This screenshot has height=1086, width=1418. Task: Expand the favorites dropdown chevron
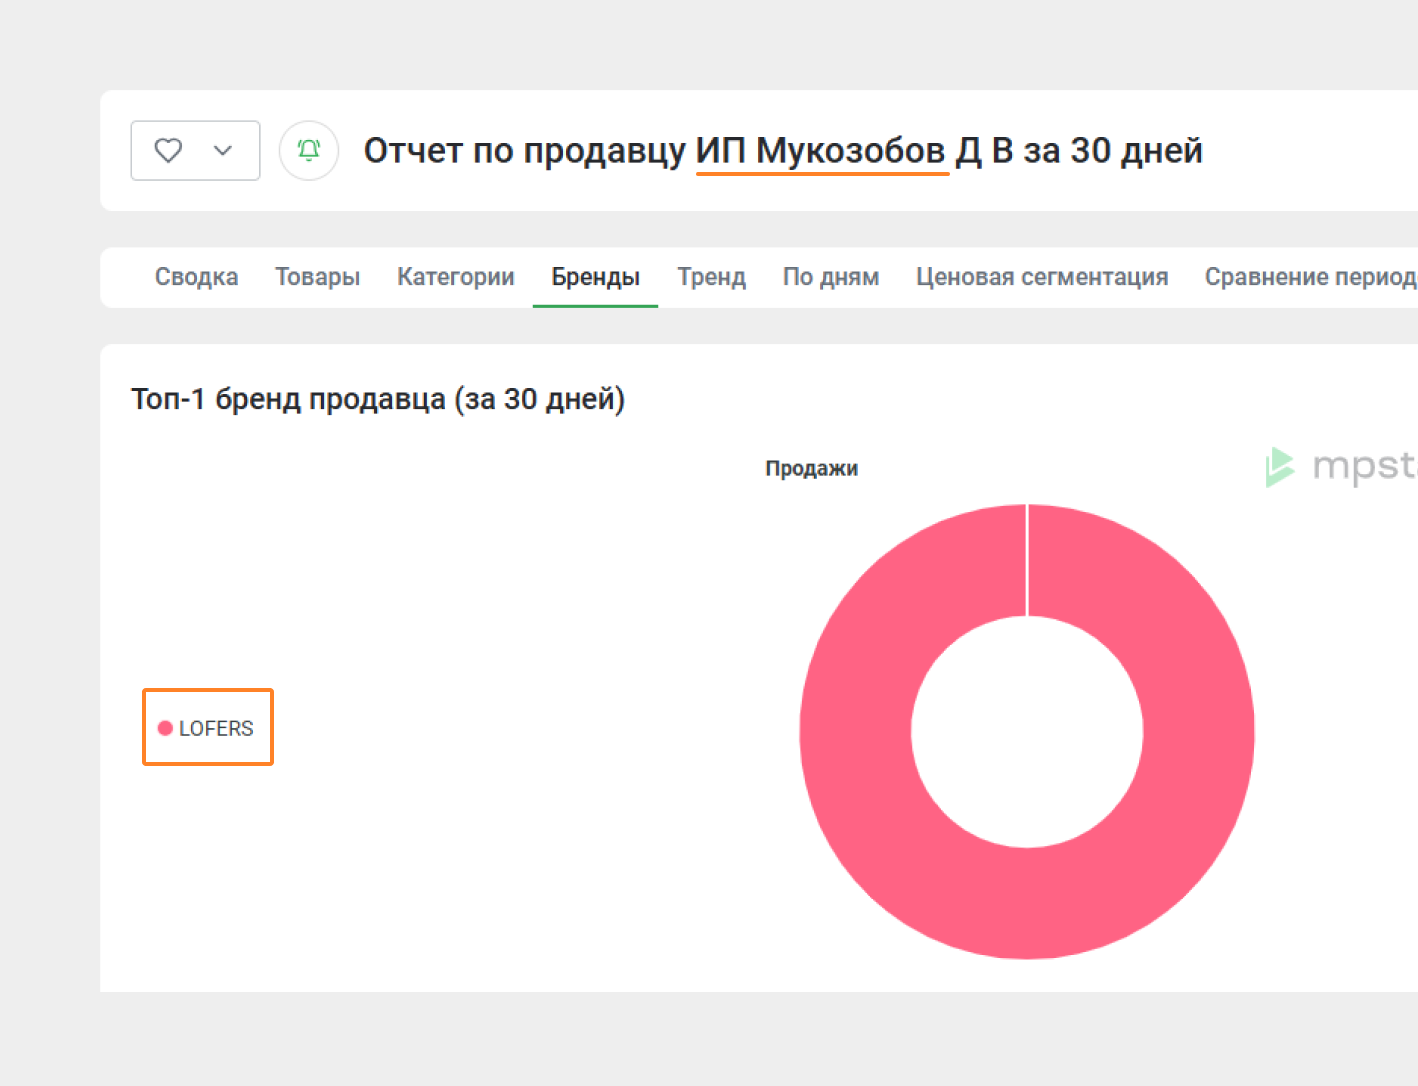coord(223,150)
